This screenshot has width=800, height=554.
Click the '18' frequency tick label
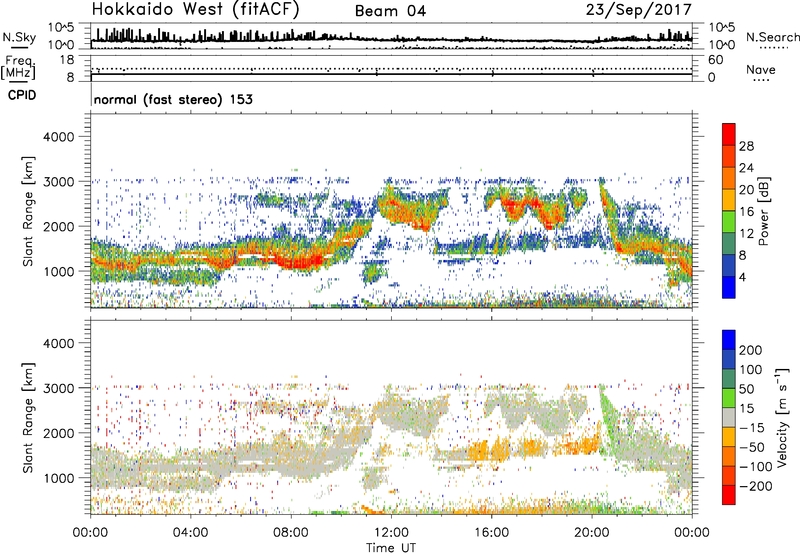(x=67, y=60)
